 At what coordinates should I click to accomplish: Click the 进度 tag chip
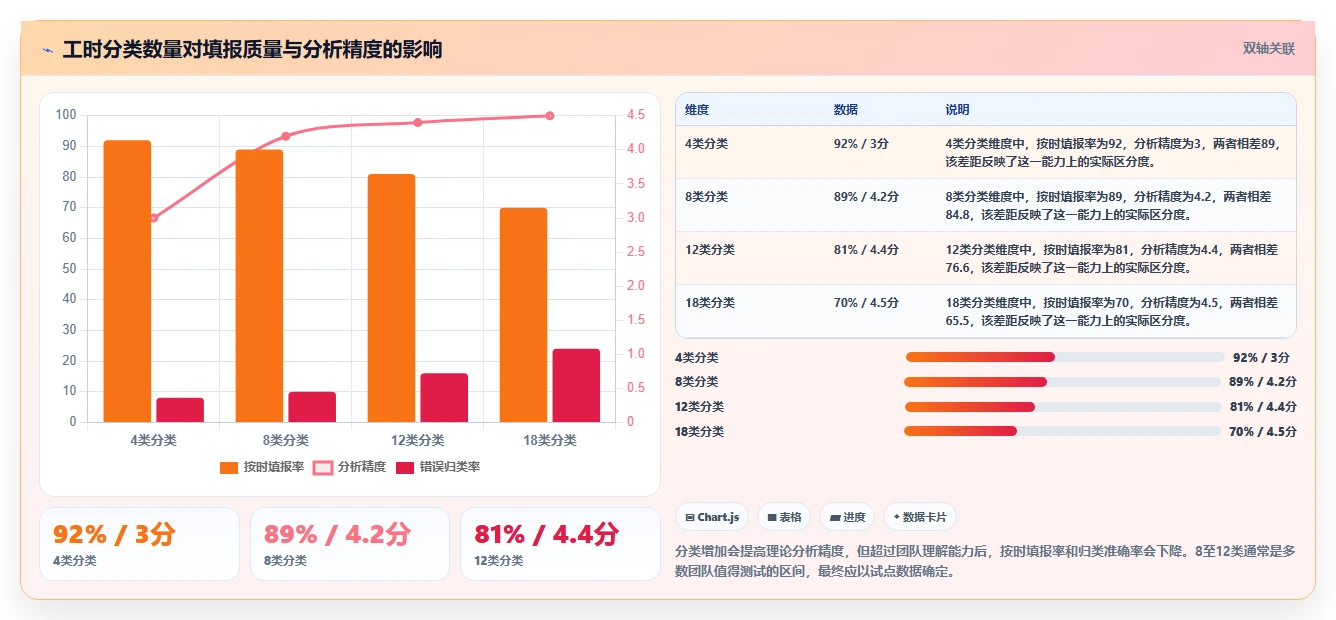click(x=847, y=517)
